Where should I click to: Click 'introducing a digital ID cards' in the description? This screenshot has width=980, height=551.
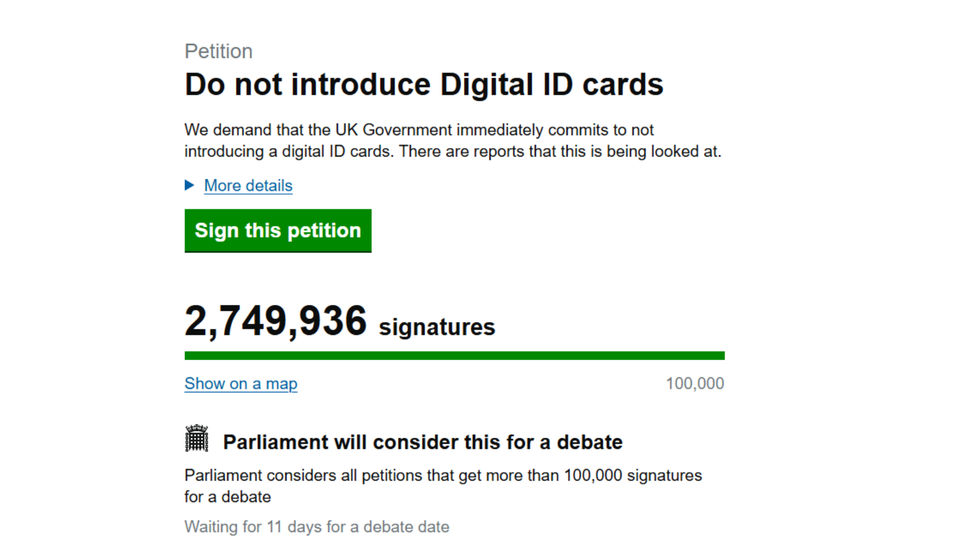coord(292,152)
